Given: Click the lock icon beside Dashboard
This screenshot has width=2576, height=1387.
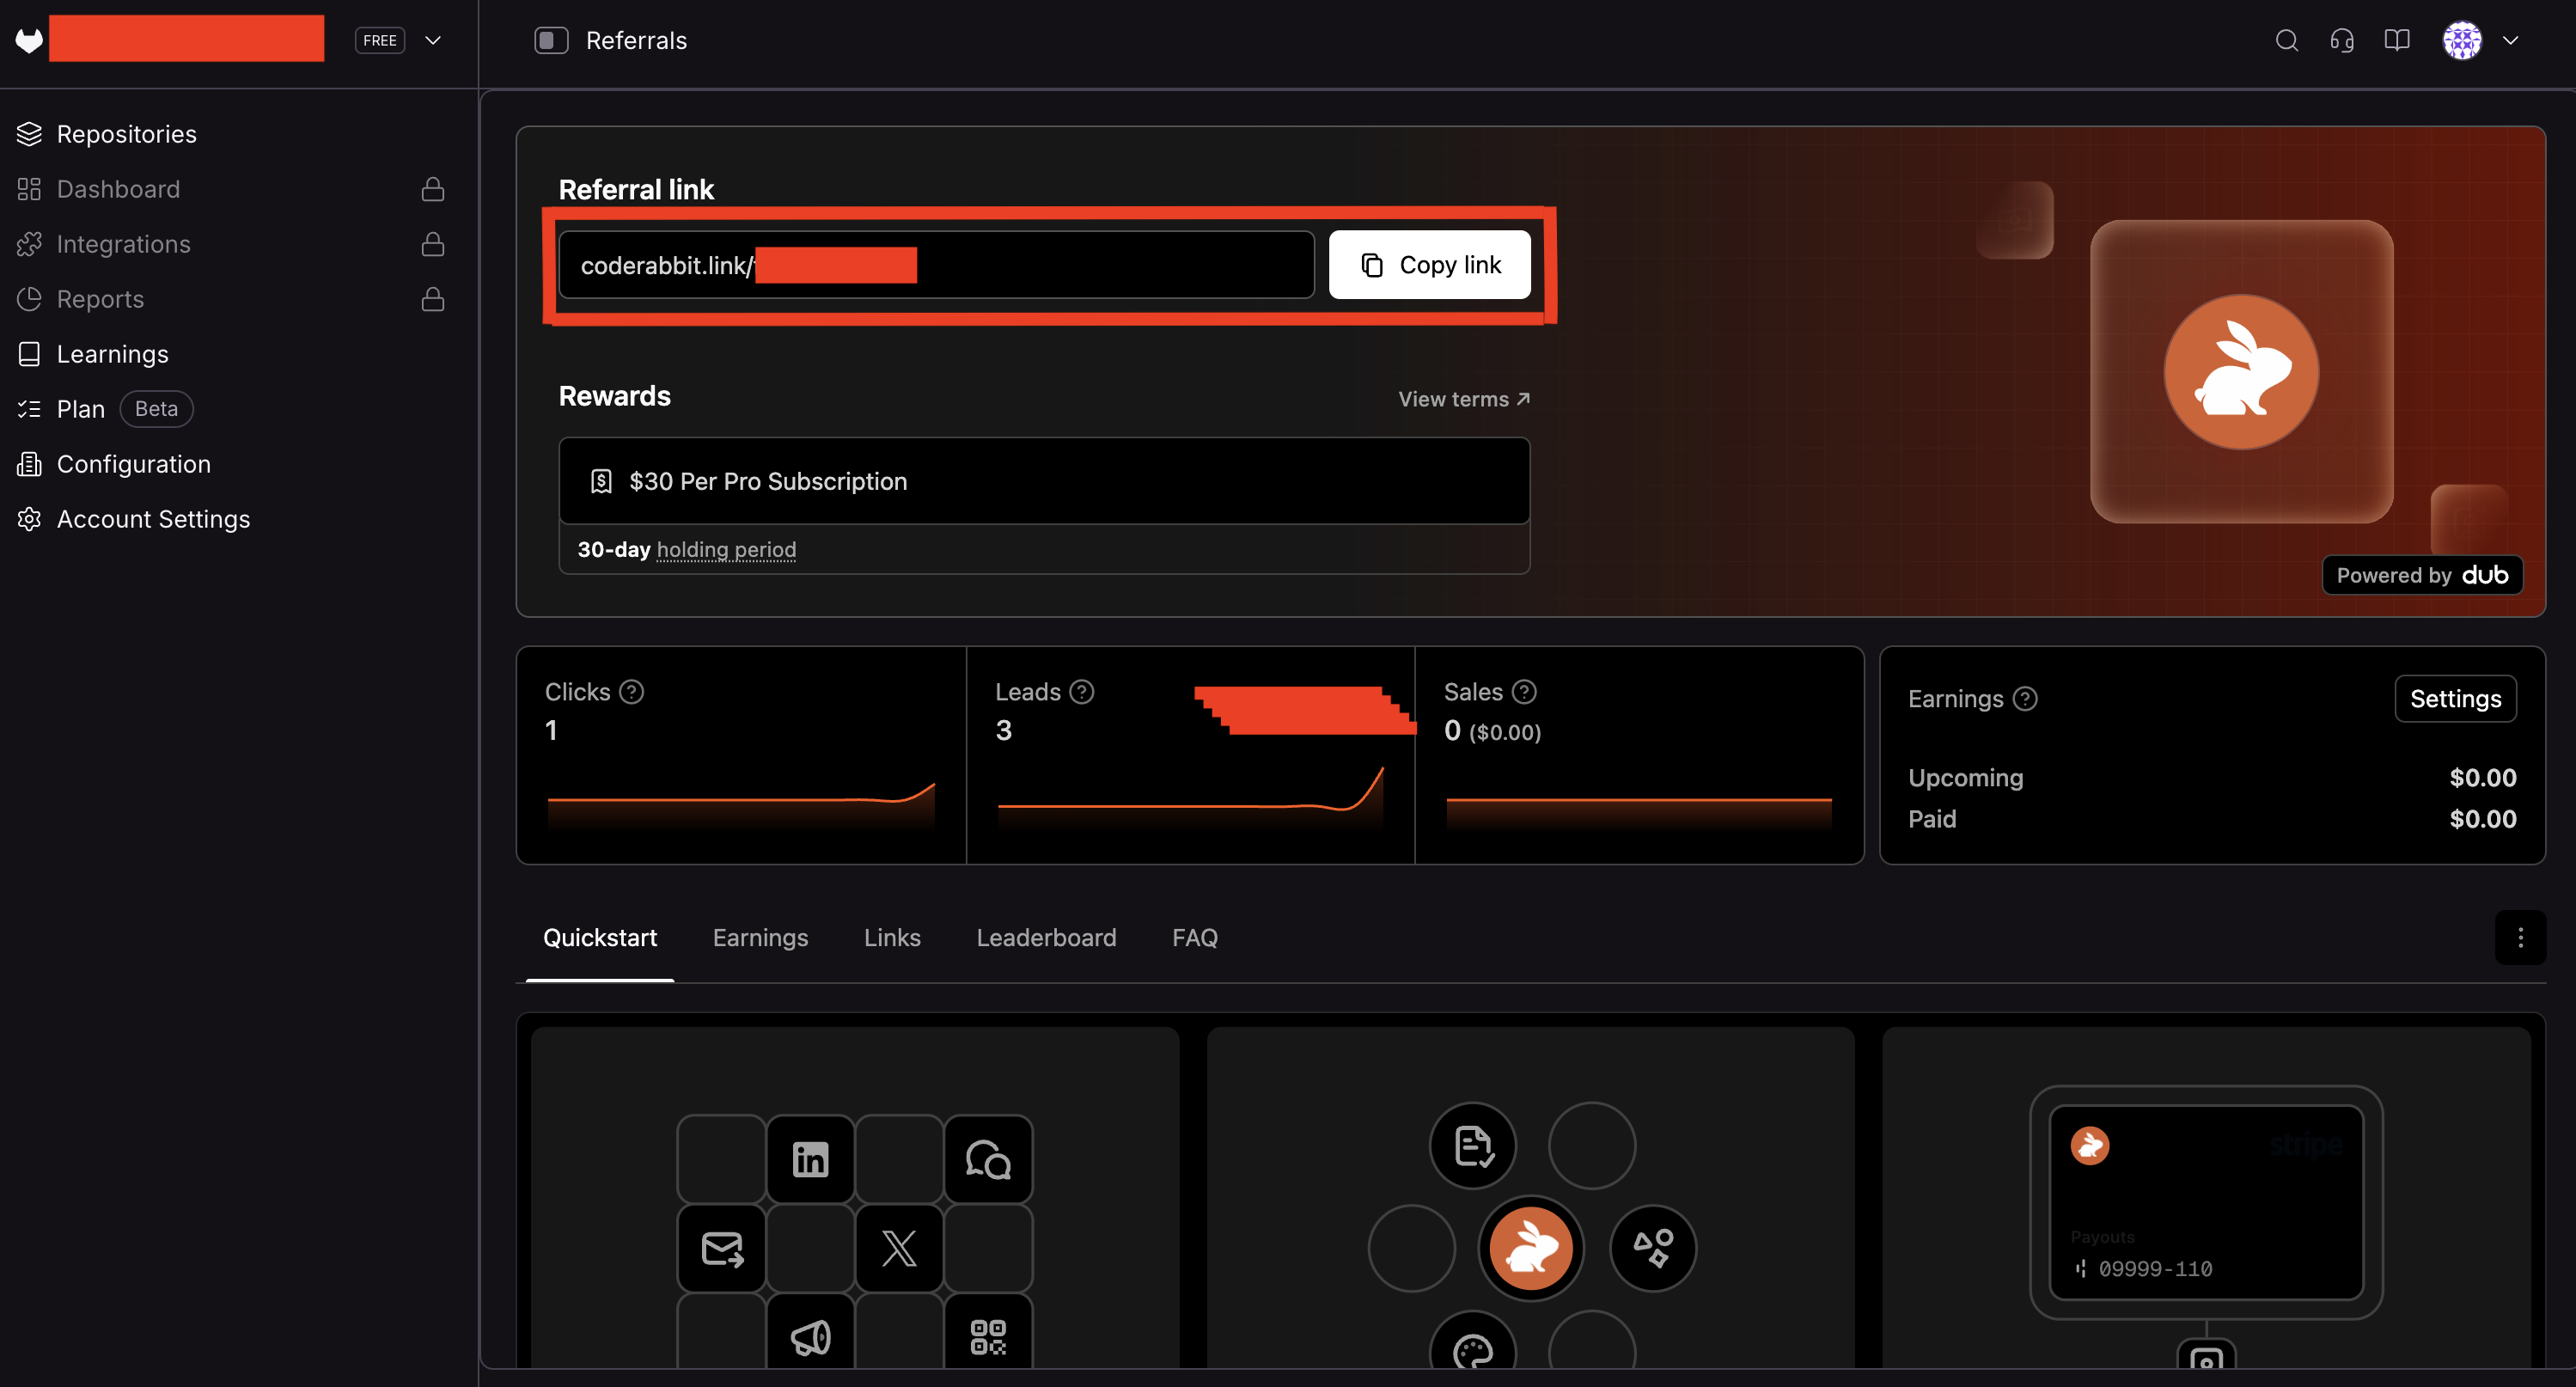Looking at the screenshot, I should (x=433, y=189).
